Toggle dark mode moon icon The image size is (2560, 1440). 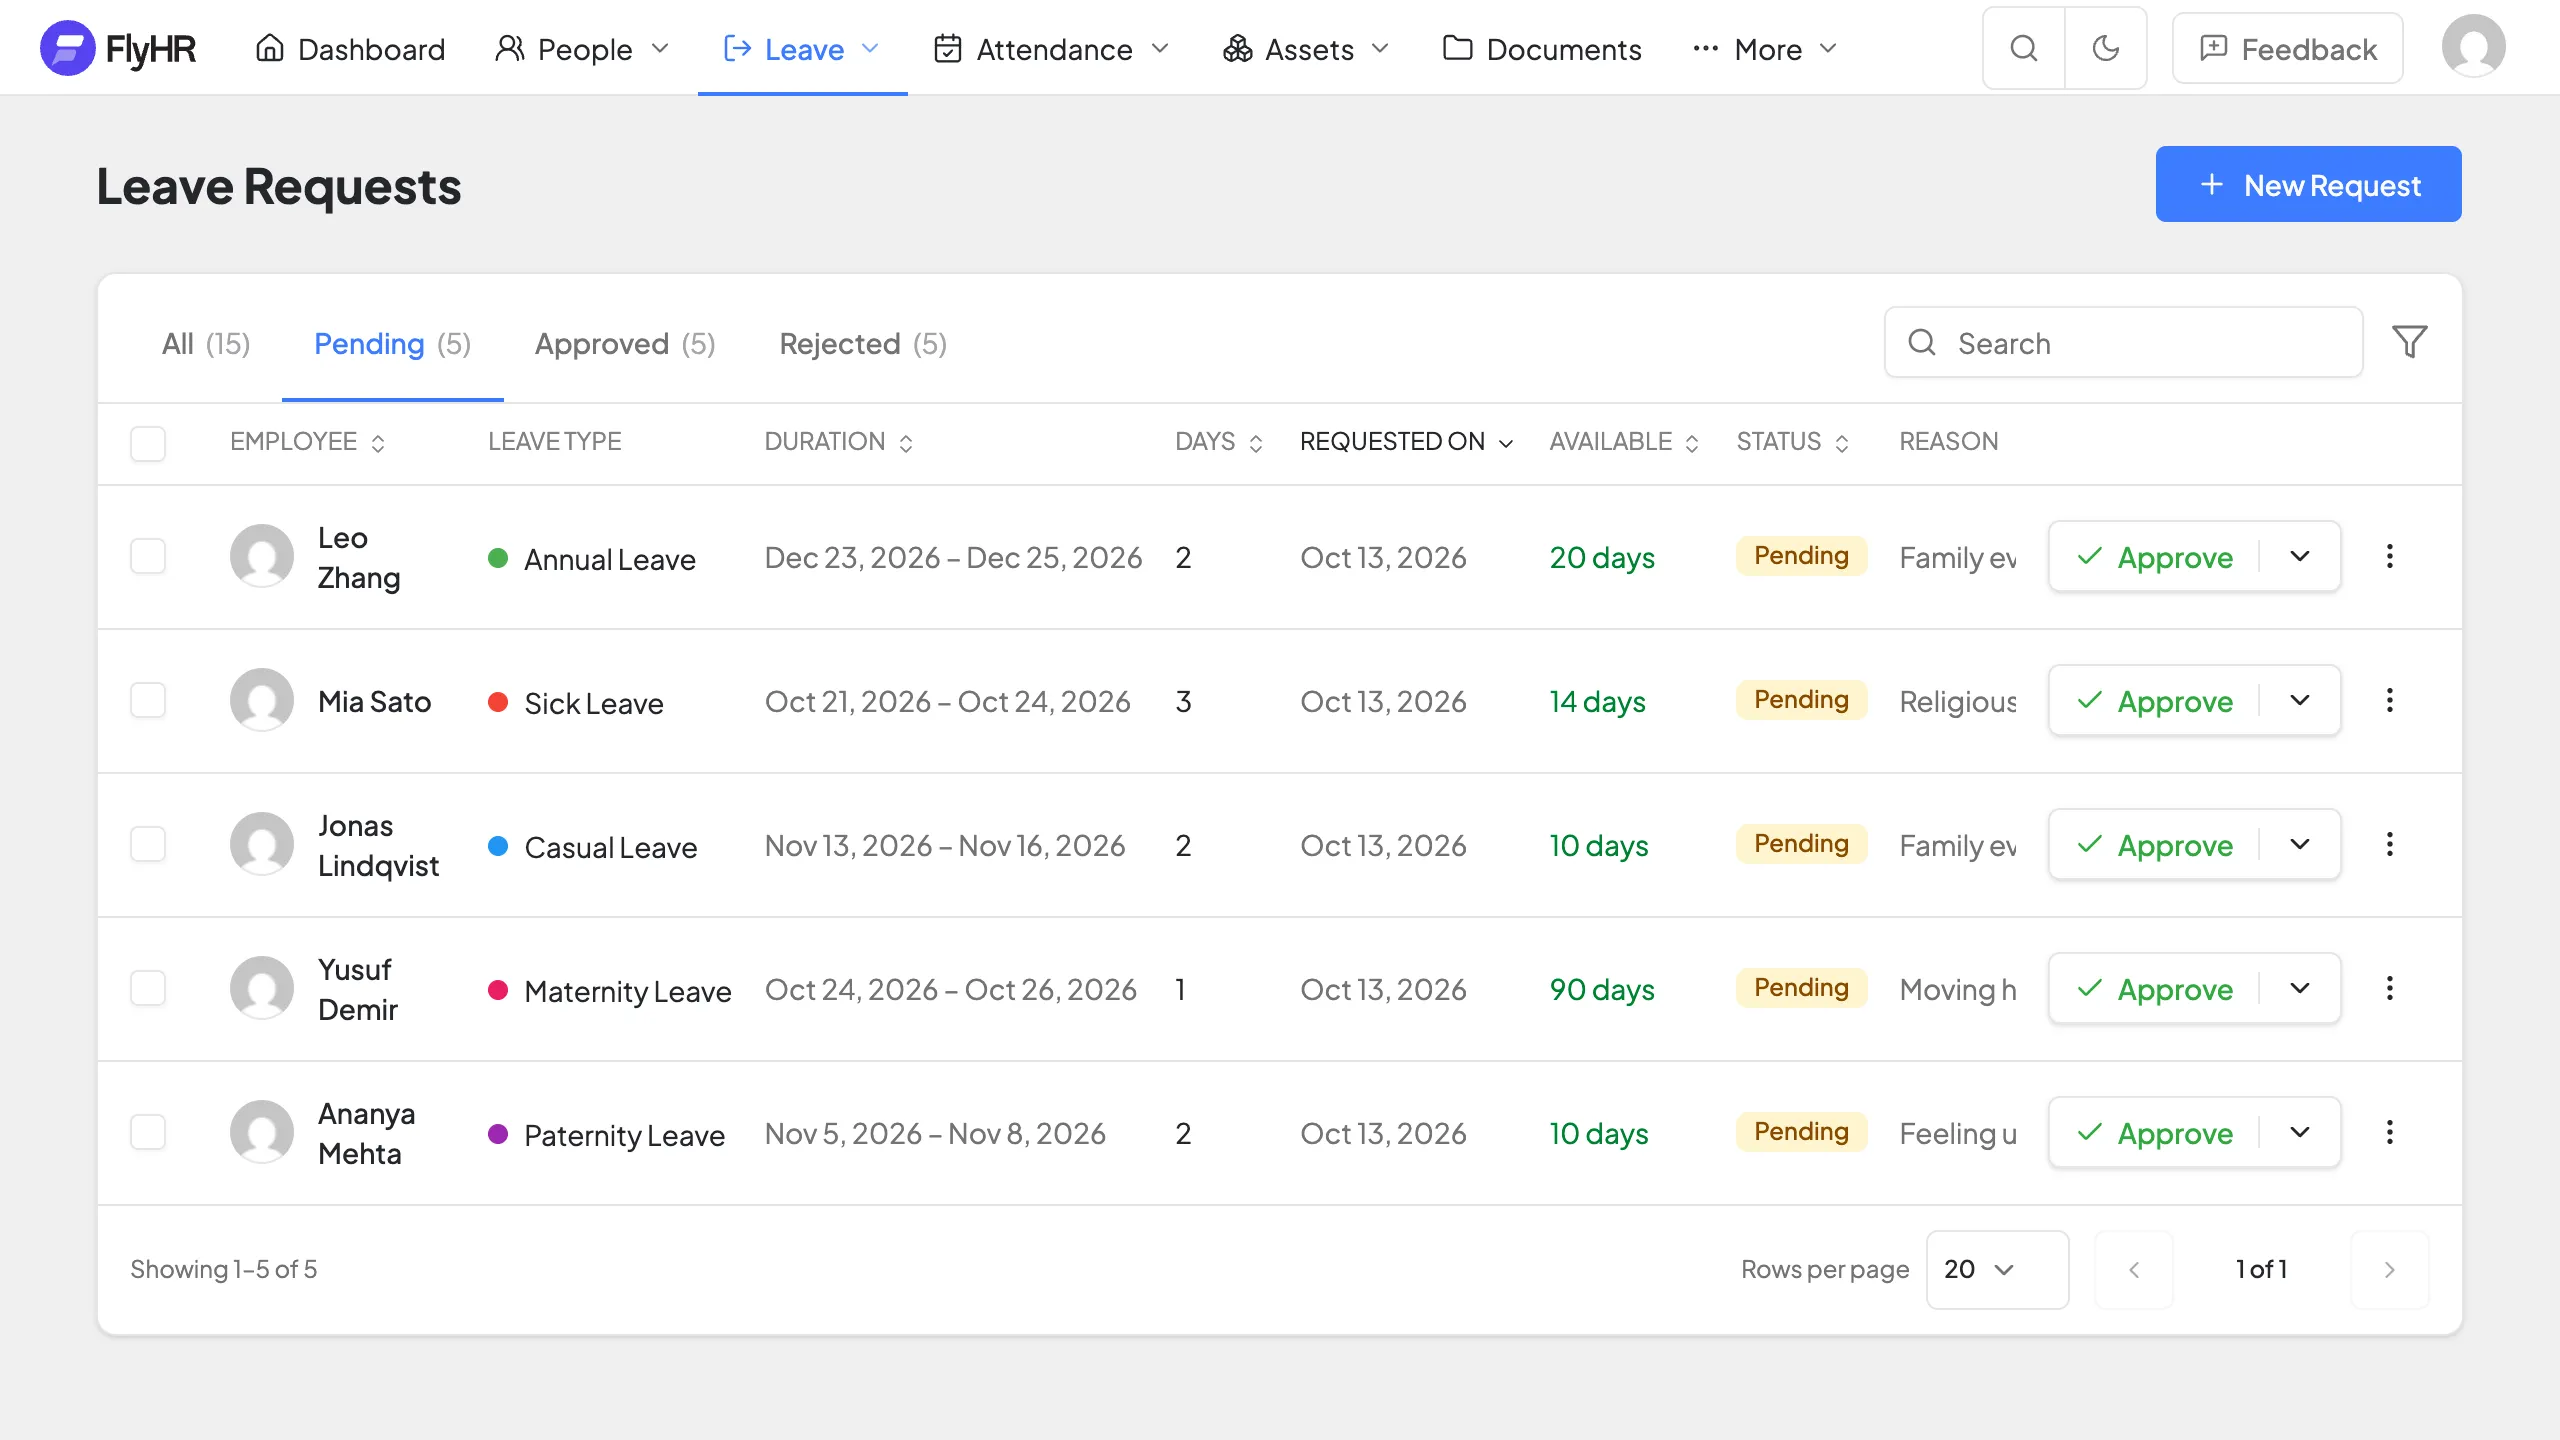[x=2106, y=48]
